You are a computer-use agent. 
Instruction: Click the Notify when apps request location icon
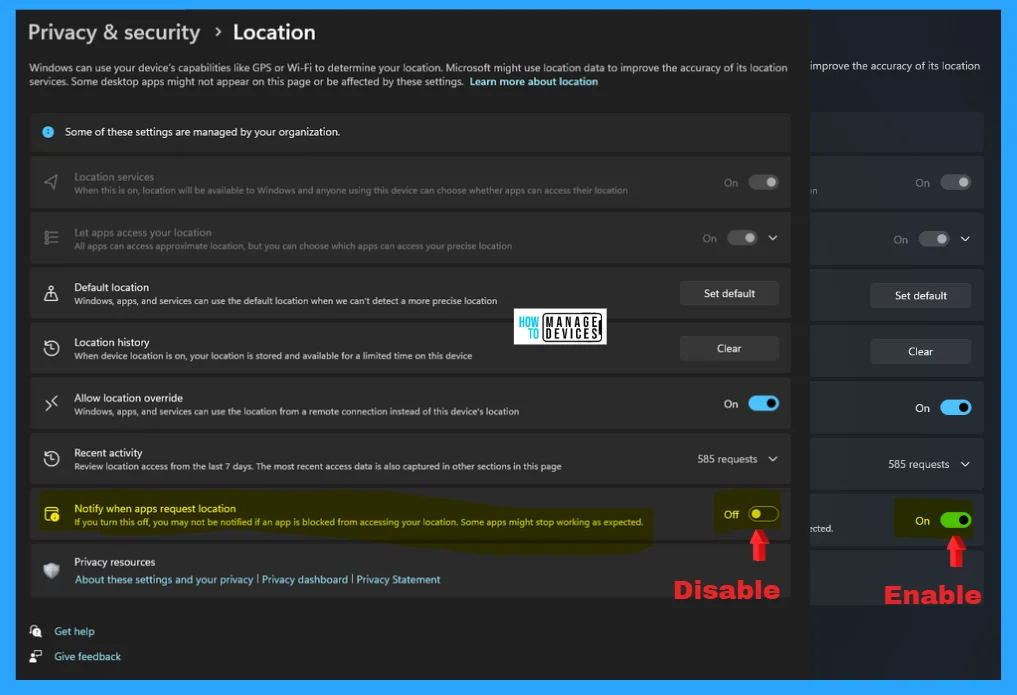[x=51, y=515]
